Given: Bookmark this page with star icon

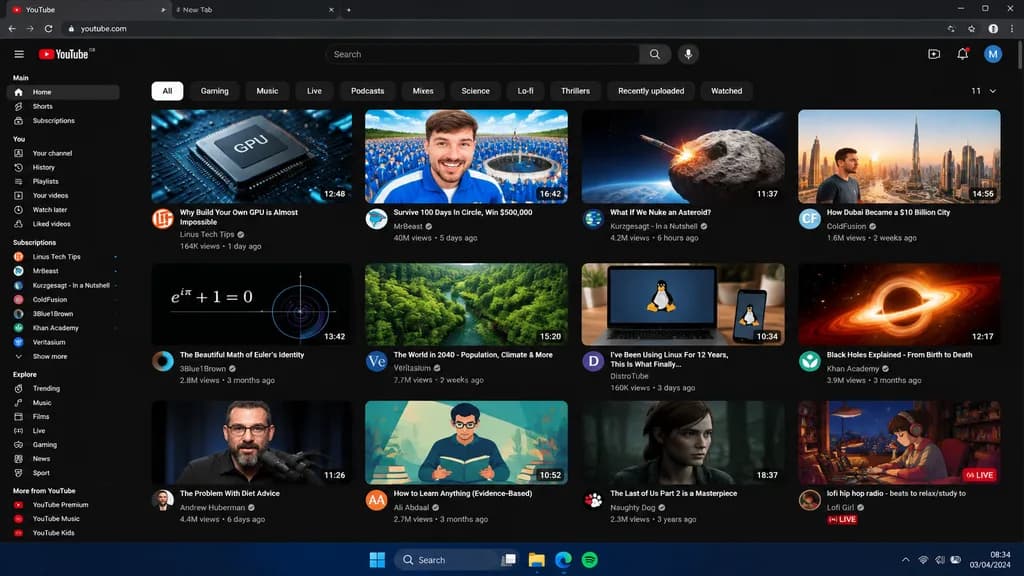Looking at the screenshot, I should point(972,29).
